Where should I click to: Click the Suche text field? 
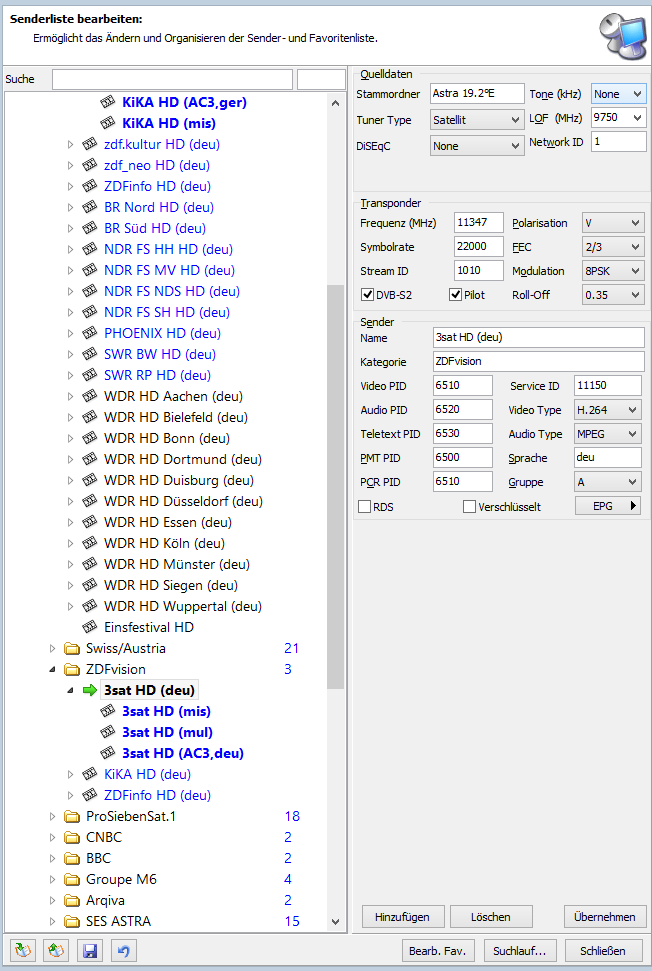click(x=172, y=79)
